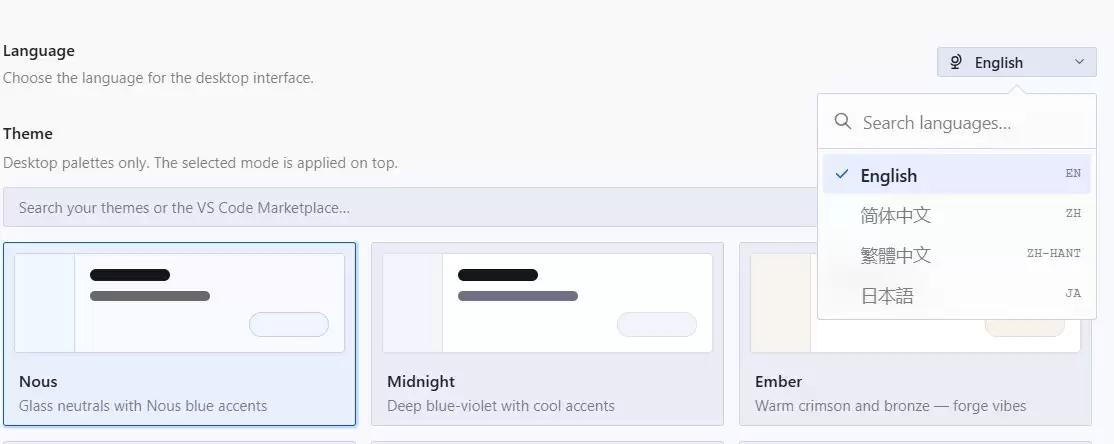Open the English language combo box
This screenshot has width=1114, height=444.
(x=1017, y=63)
